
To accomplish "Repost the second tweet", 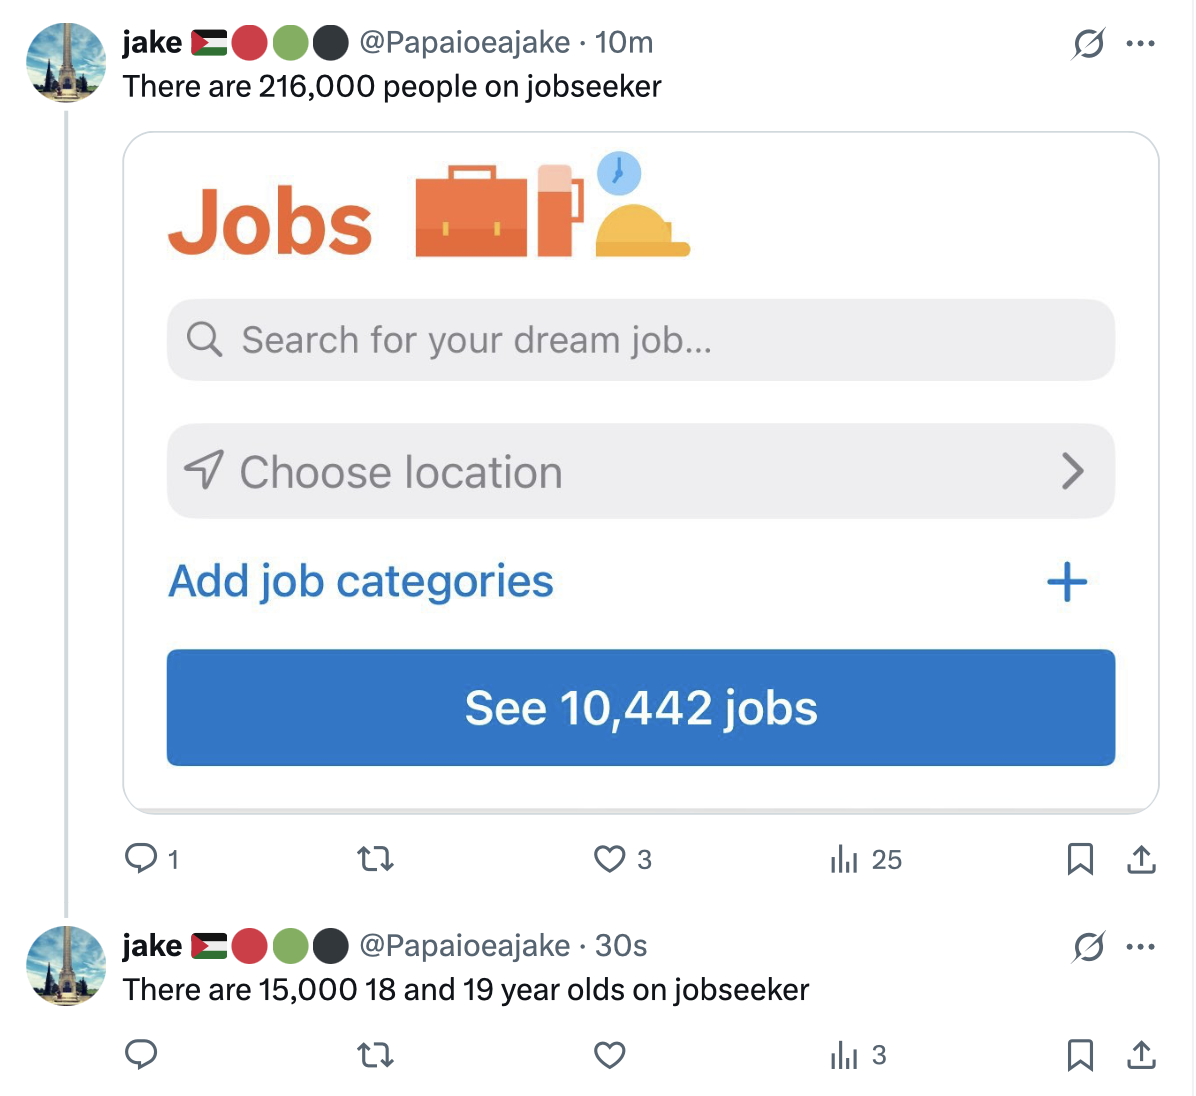I will coord(376,1055).
